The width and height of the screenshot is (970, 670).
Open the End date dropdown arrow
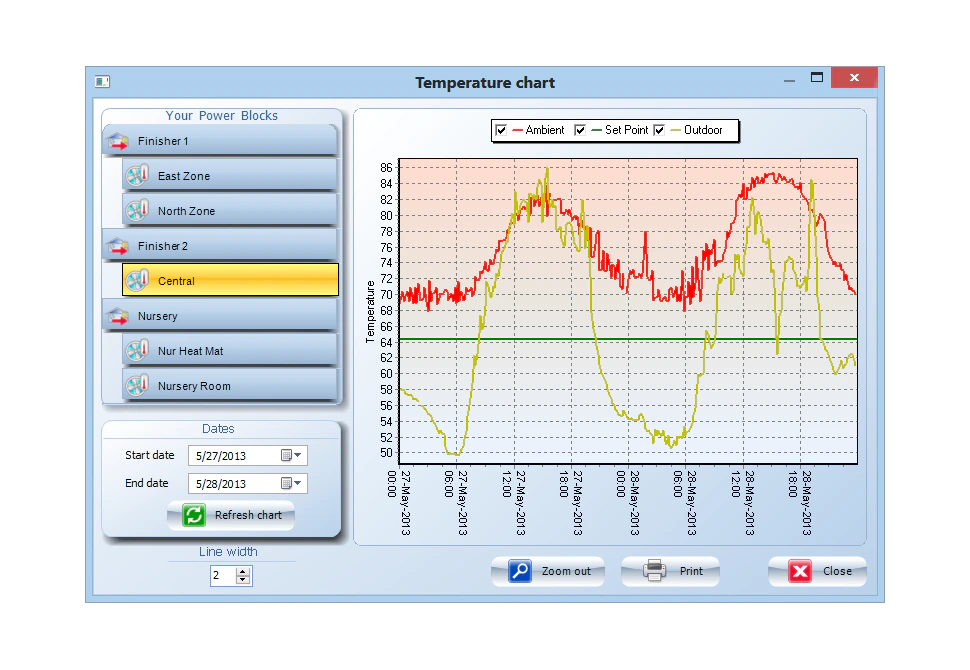298,483
